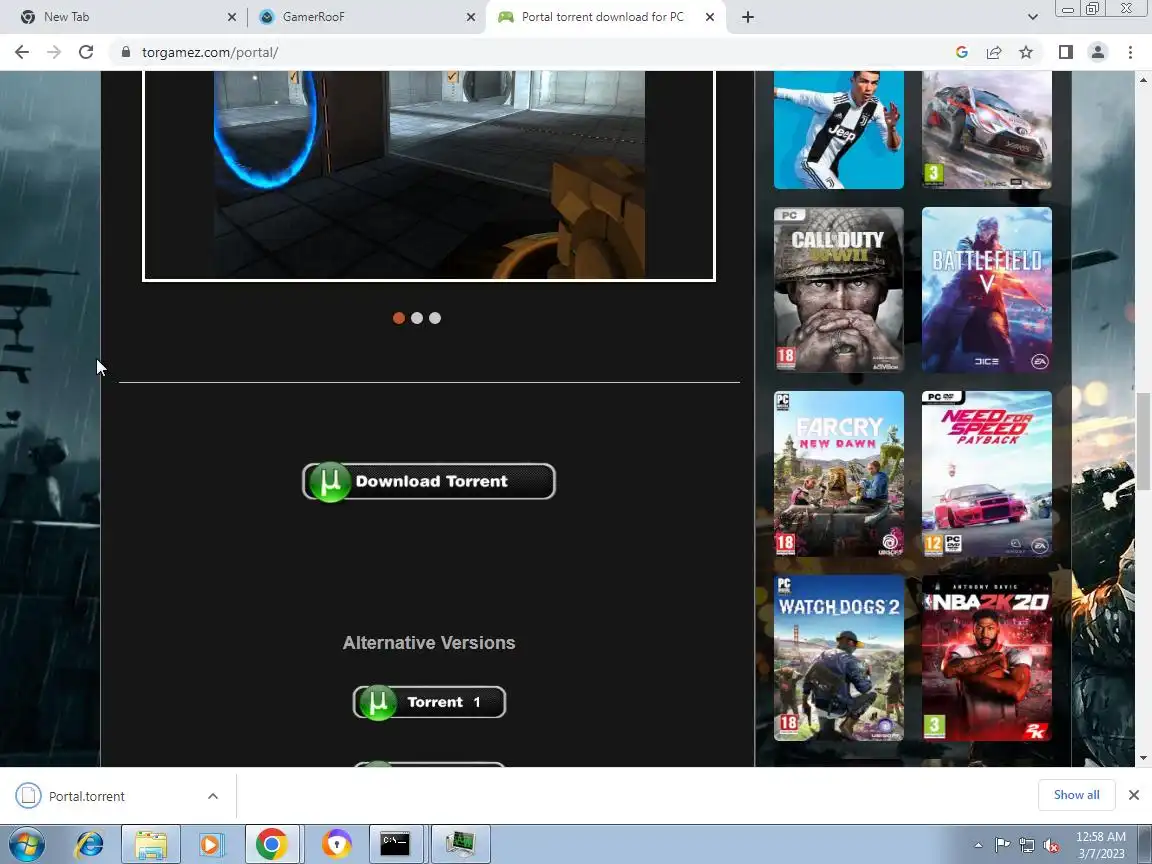Open Chrome side panel icon
Screen dimensions: 1152x864
click(x=1065, y=52)
